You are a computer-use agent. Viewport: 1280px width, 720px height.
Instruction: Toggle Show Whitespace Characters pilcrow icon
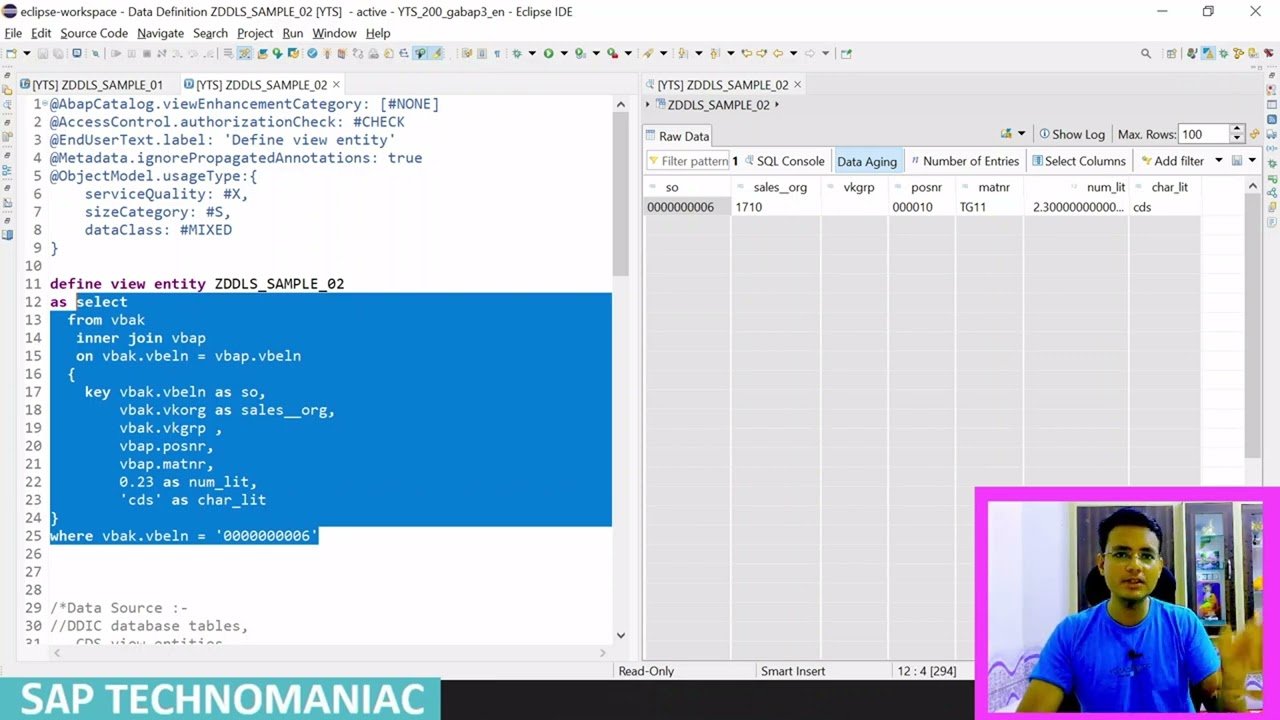[497, 53]
